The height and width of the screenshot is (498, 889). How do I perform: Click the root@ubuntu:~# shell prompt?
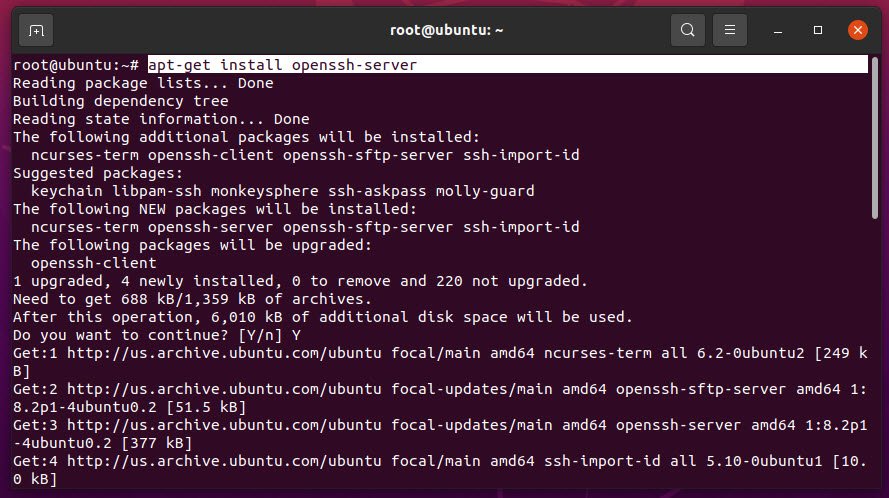[76, 65]
